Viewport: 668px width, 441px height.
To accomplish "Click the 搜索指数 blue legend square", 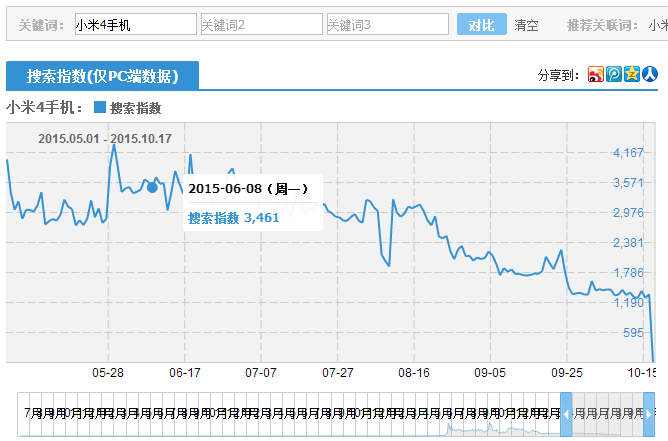I will click(100, 107).
